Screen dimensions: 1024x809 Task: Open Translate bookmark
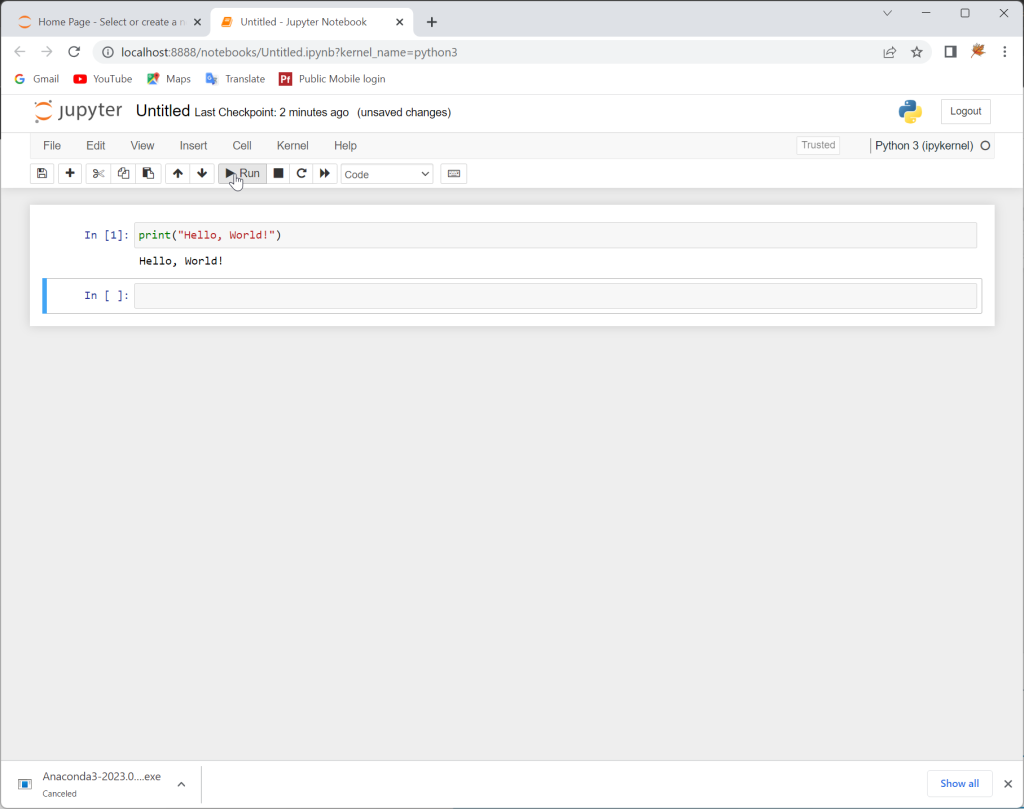(x=235, y=79)
